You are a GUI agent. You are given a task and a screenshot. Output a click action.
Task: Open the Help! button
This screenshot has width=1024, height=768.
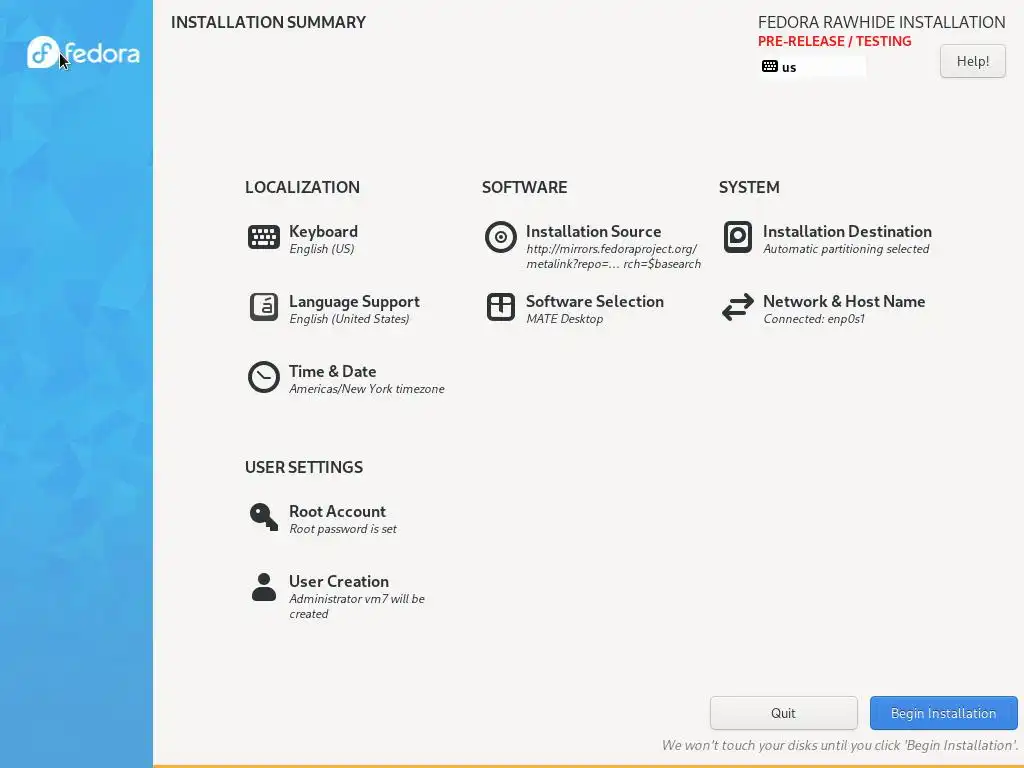pyautogui.click(x=973, y=61)
